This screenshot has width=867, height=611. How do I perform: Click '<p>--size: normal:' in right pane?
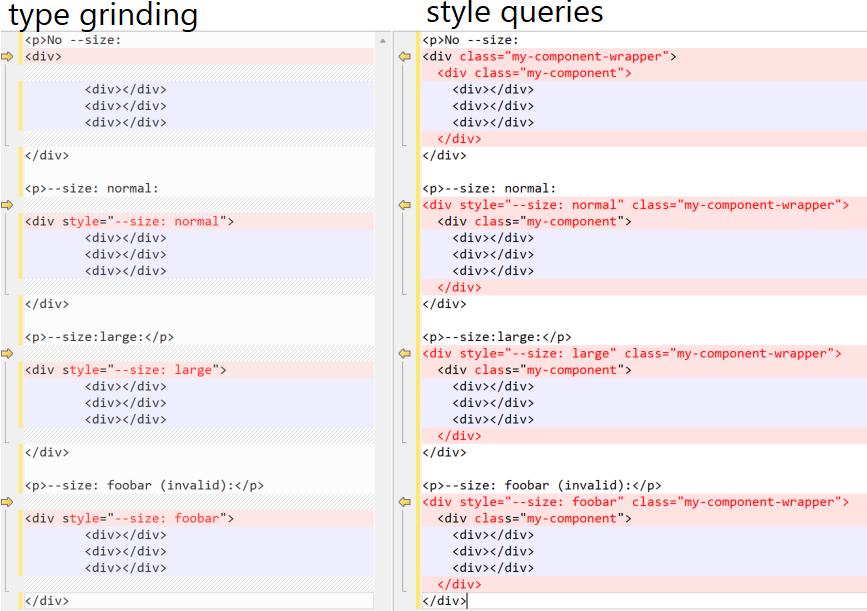[489, 189]
